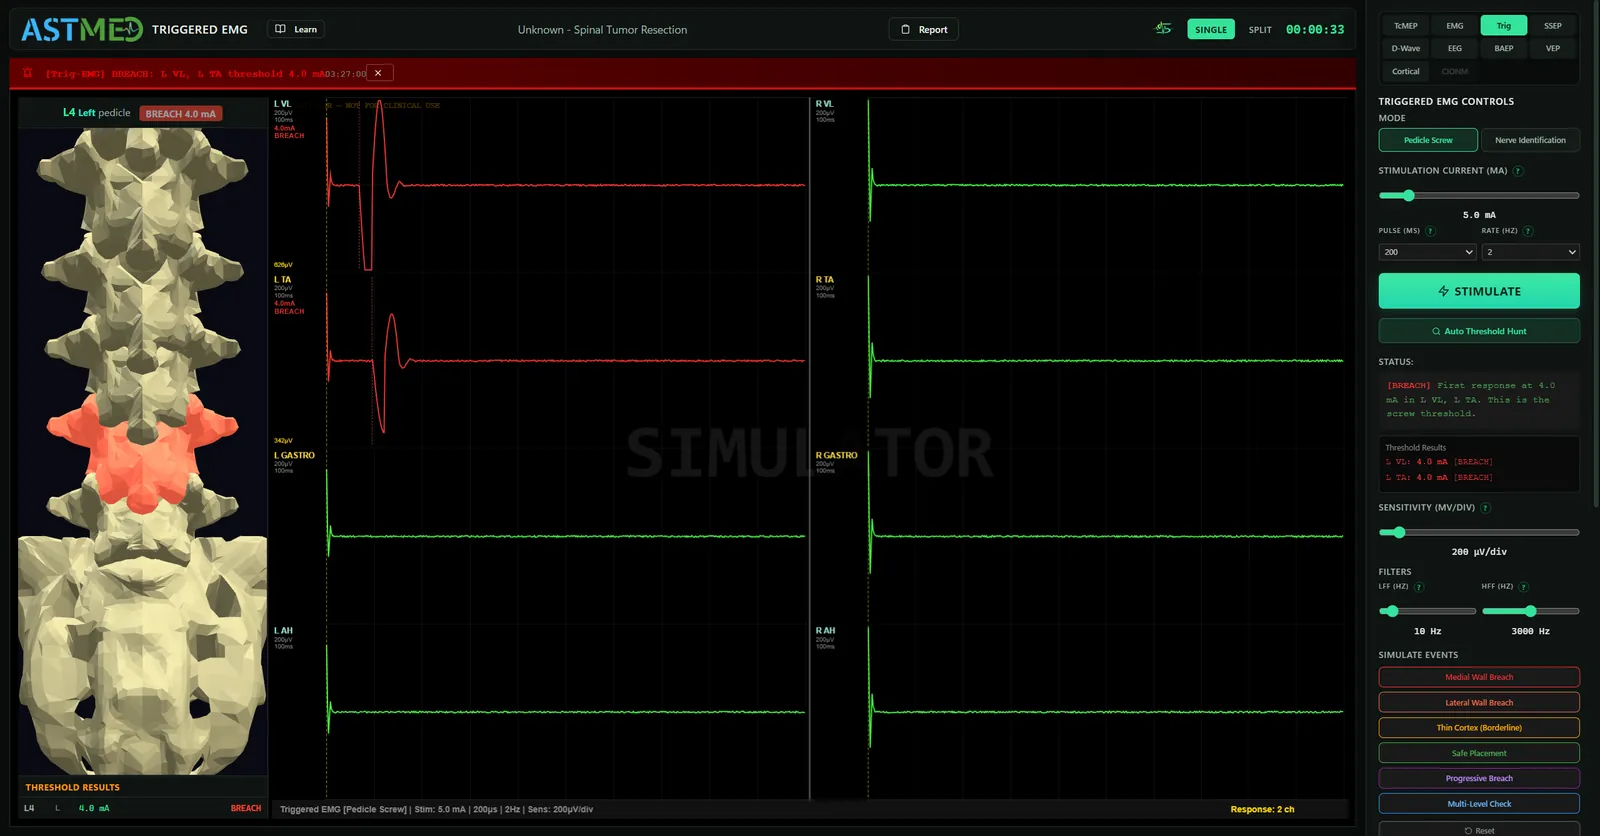The width and height of the screenshot is (1600, 836).
Task: Select the L TA channel label
Action: coord(283,280)
